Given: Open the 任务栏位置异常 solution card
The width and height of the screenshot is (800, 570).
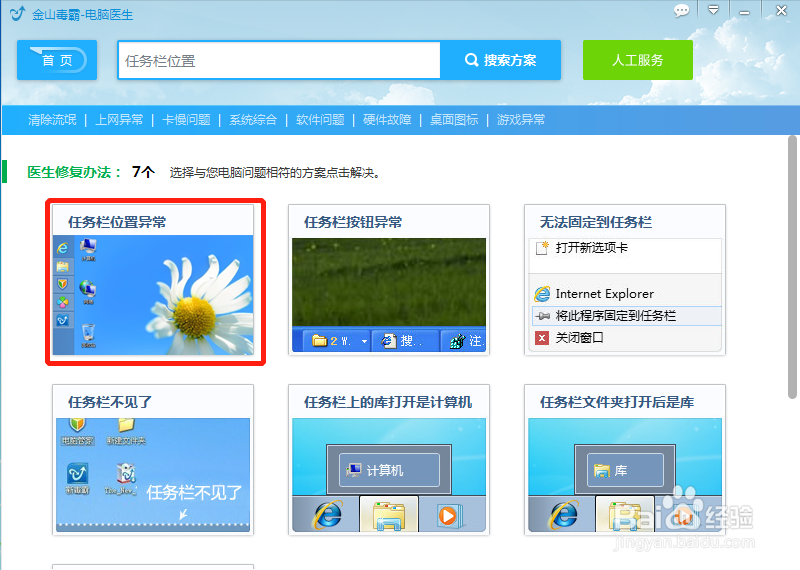Looking at the screenshot, I should (x=153, y=280).
